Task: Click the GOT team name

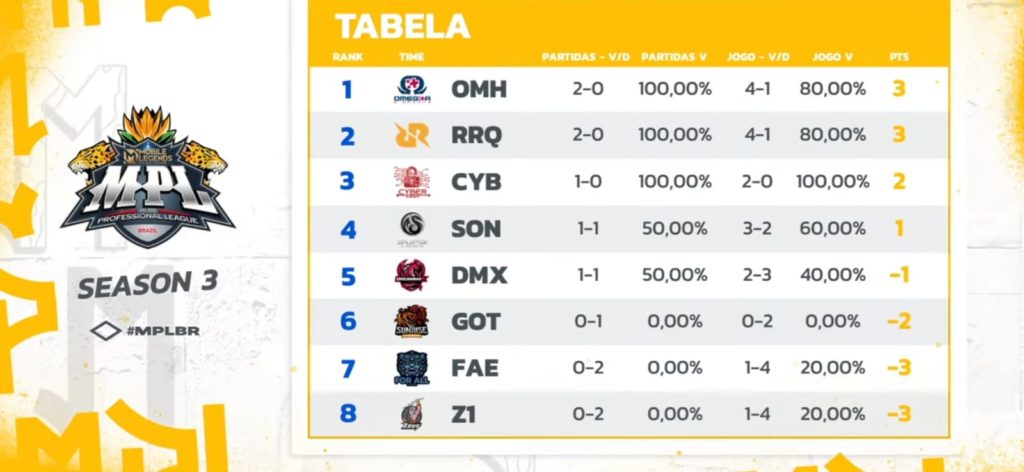Action: click(x=476, y=321)
